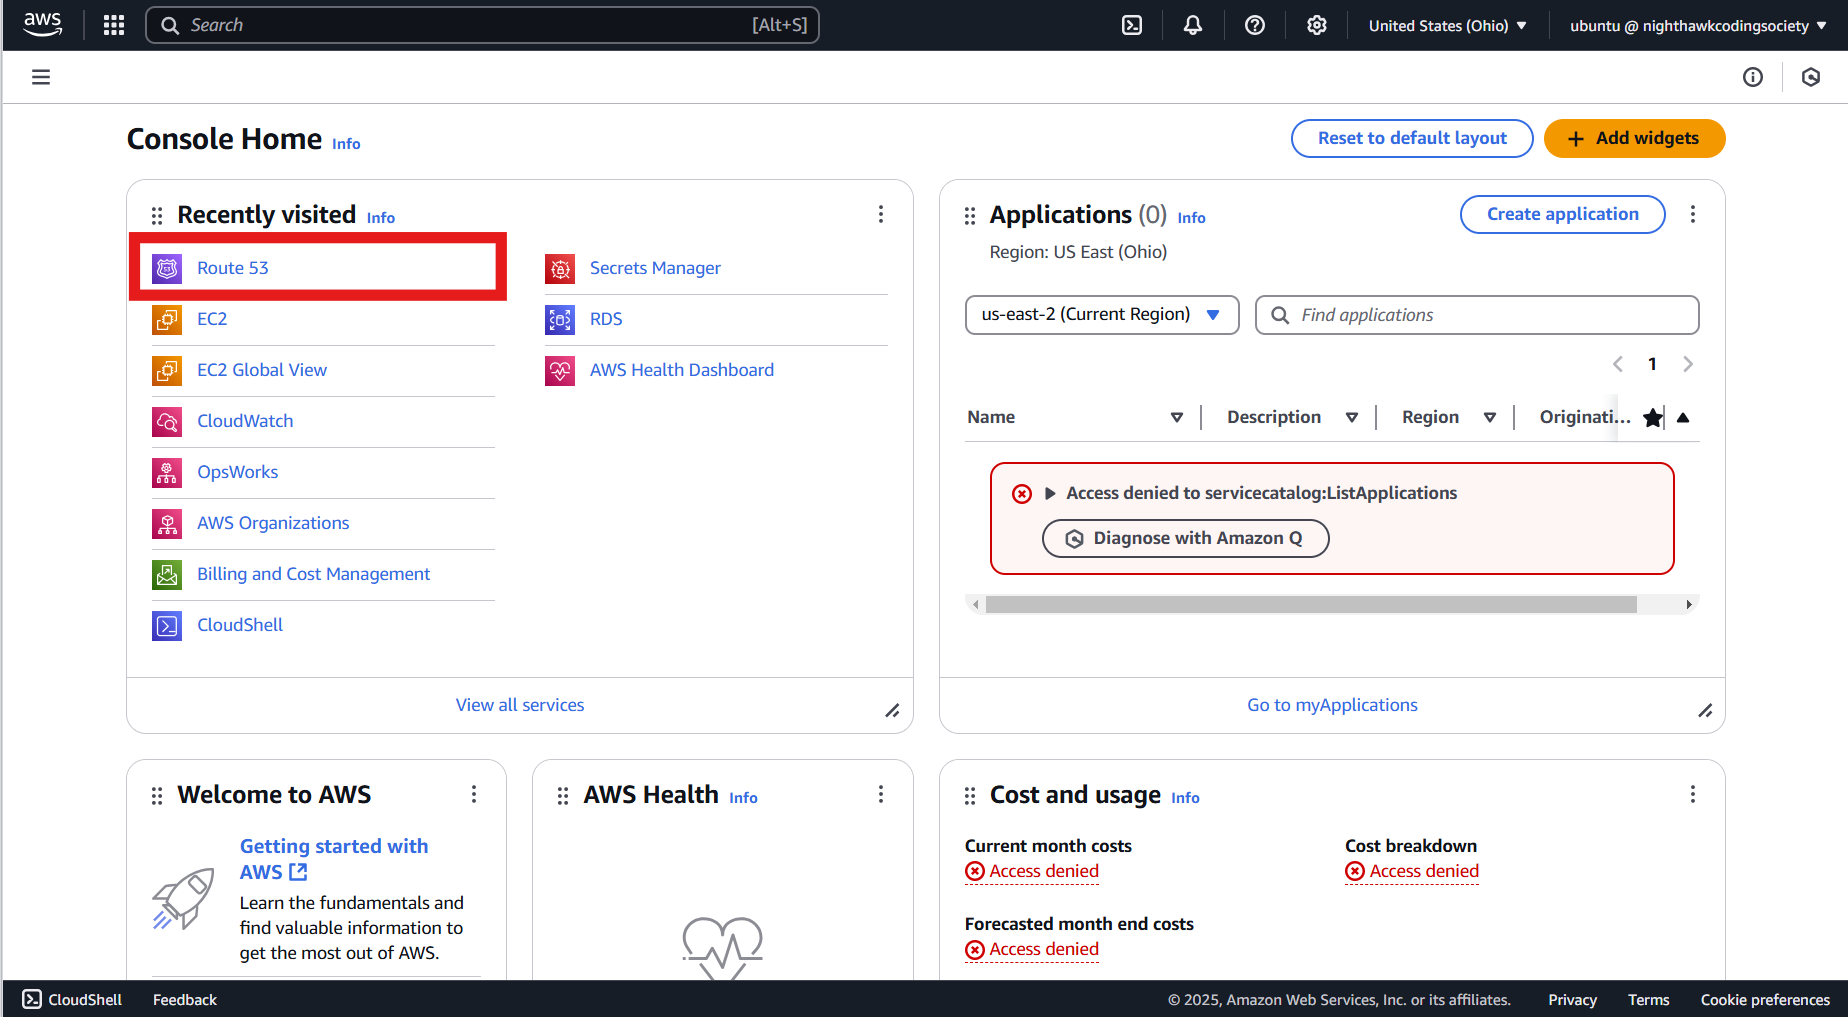Click the EC2 service icon
This screenshot has width=1848, height=1017.
(x=167, y=319)
